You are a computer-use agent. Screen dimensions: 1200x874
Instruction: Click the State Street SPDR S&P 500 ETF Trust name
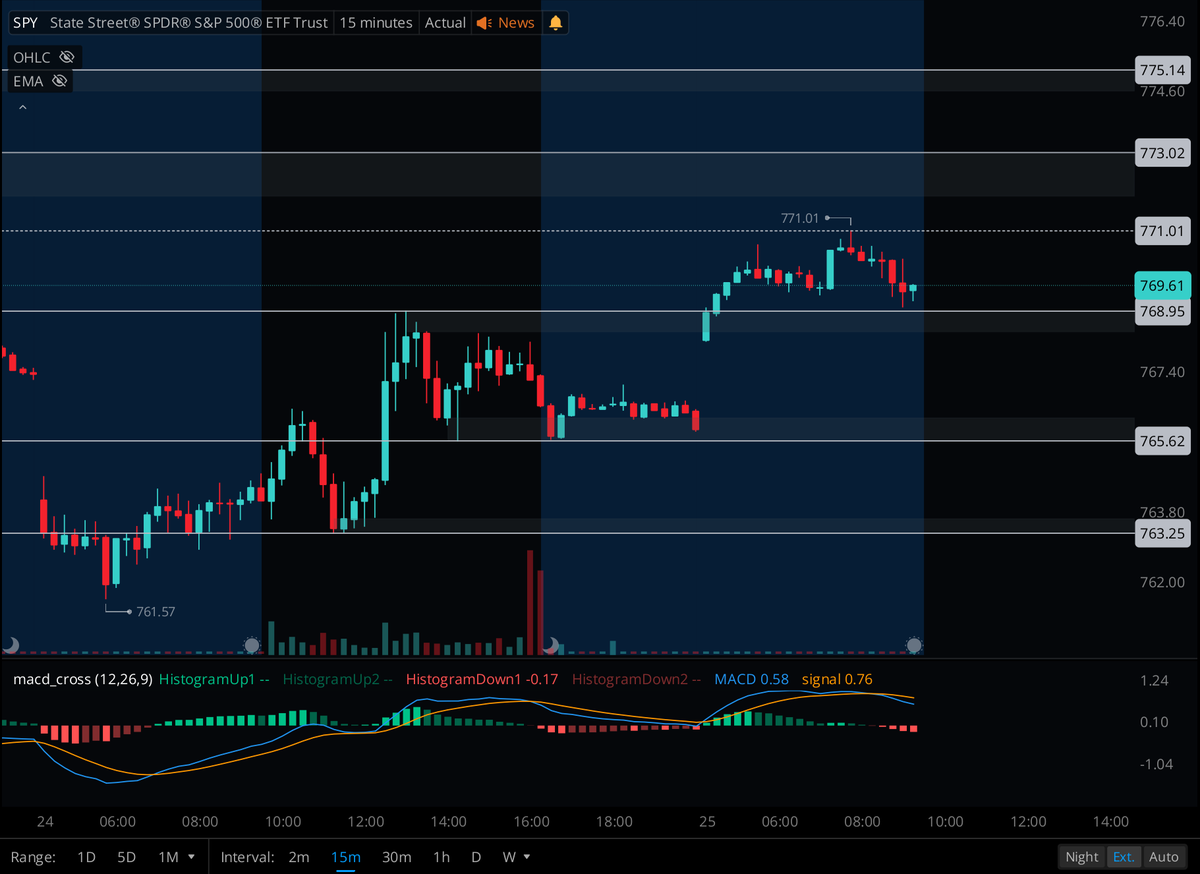(189, 22)
